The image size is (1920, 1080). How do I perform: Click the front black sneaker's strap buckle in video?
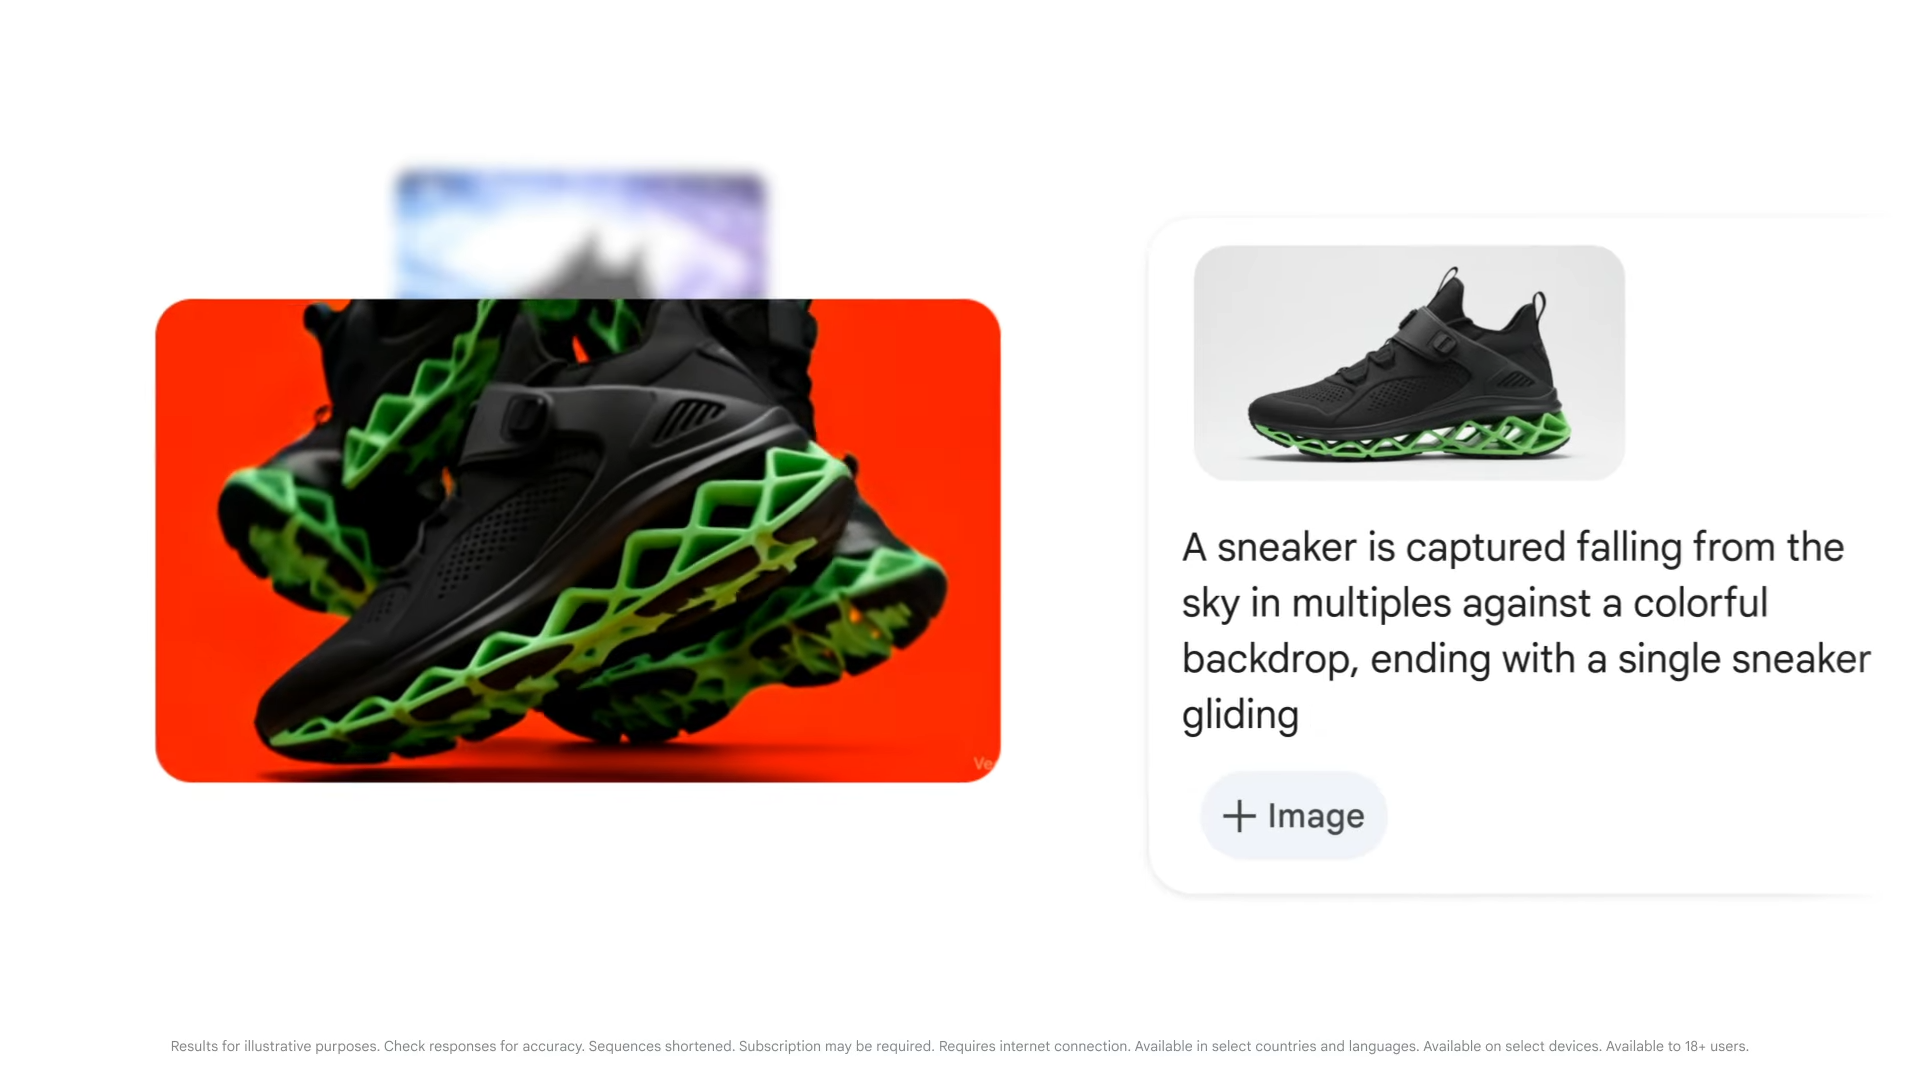[523, 413]
